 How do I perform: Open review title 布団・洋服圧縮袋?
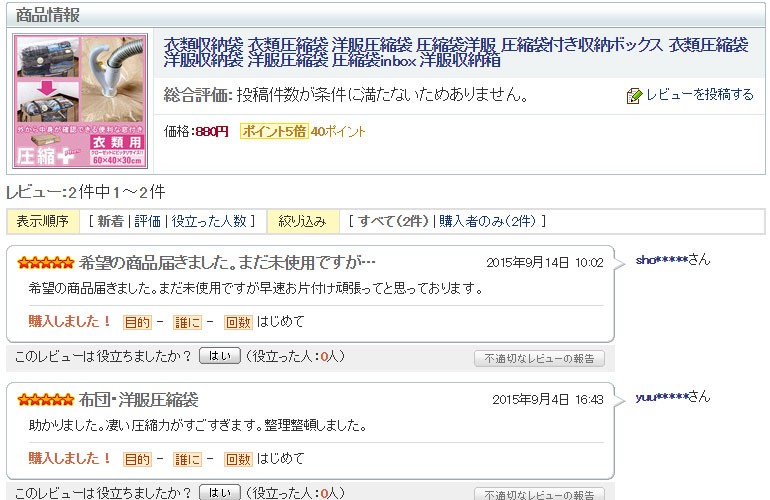click(x=138, y=400)
